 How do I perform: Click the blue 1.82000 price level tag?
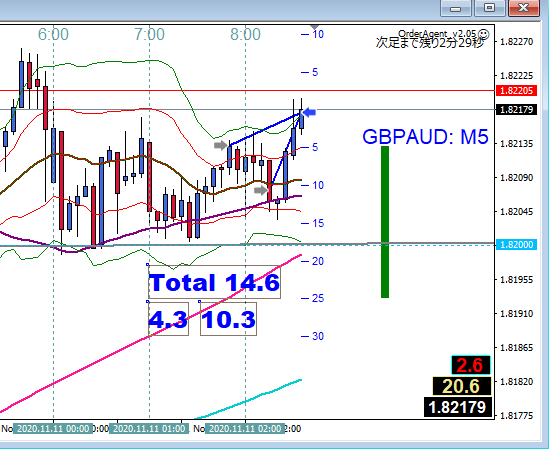(516, 244)
